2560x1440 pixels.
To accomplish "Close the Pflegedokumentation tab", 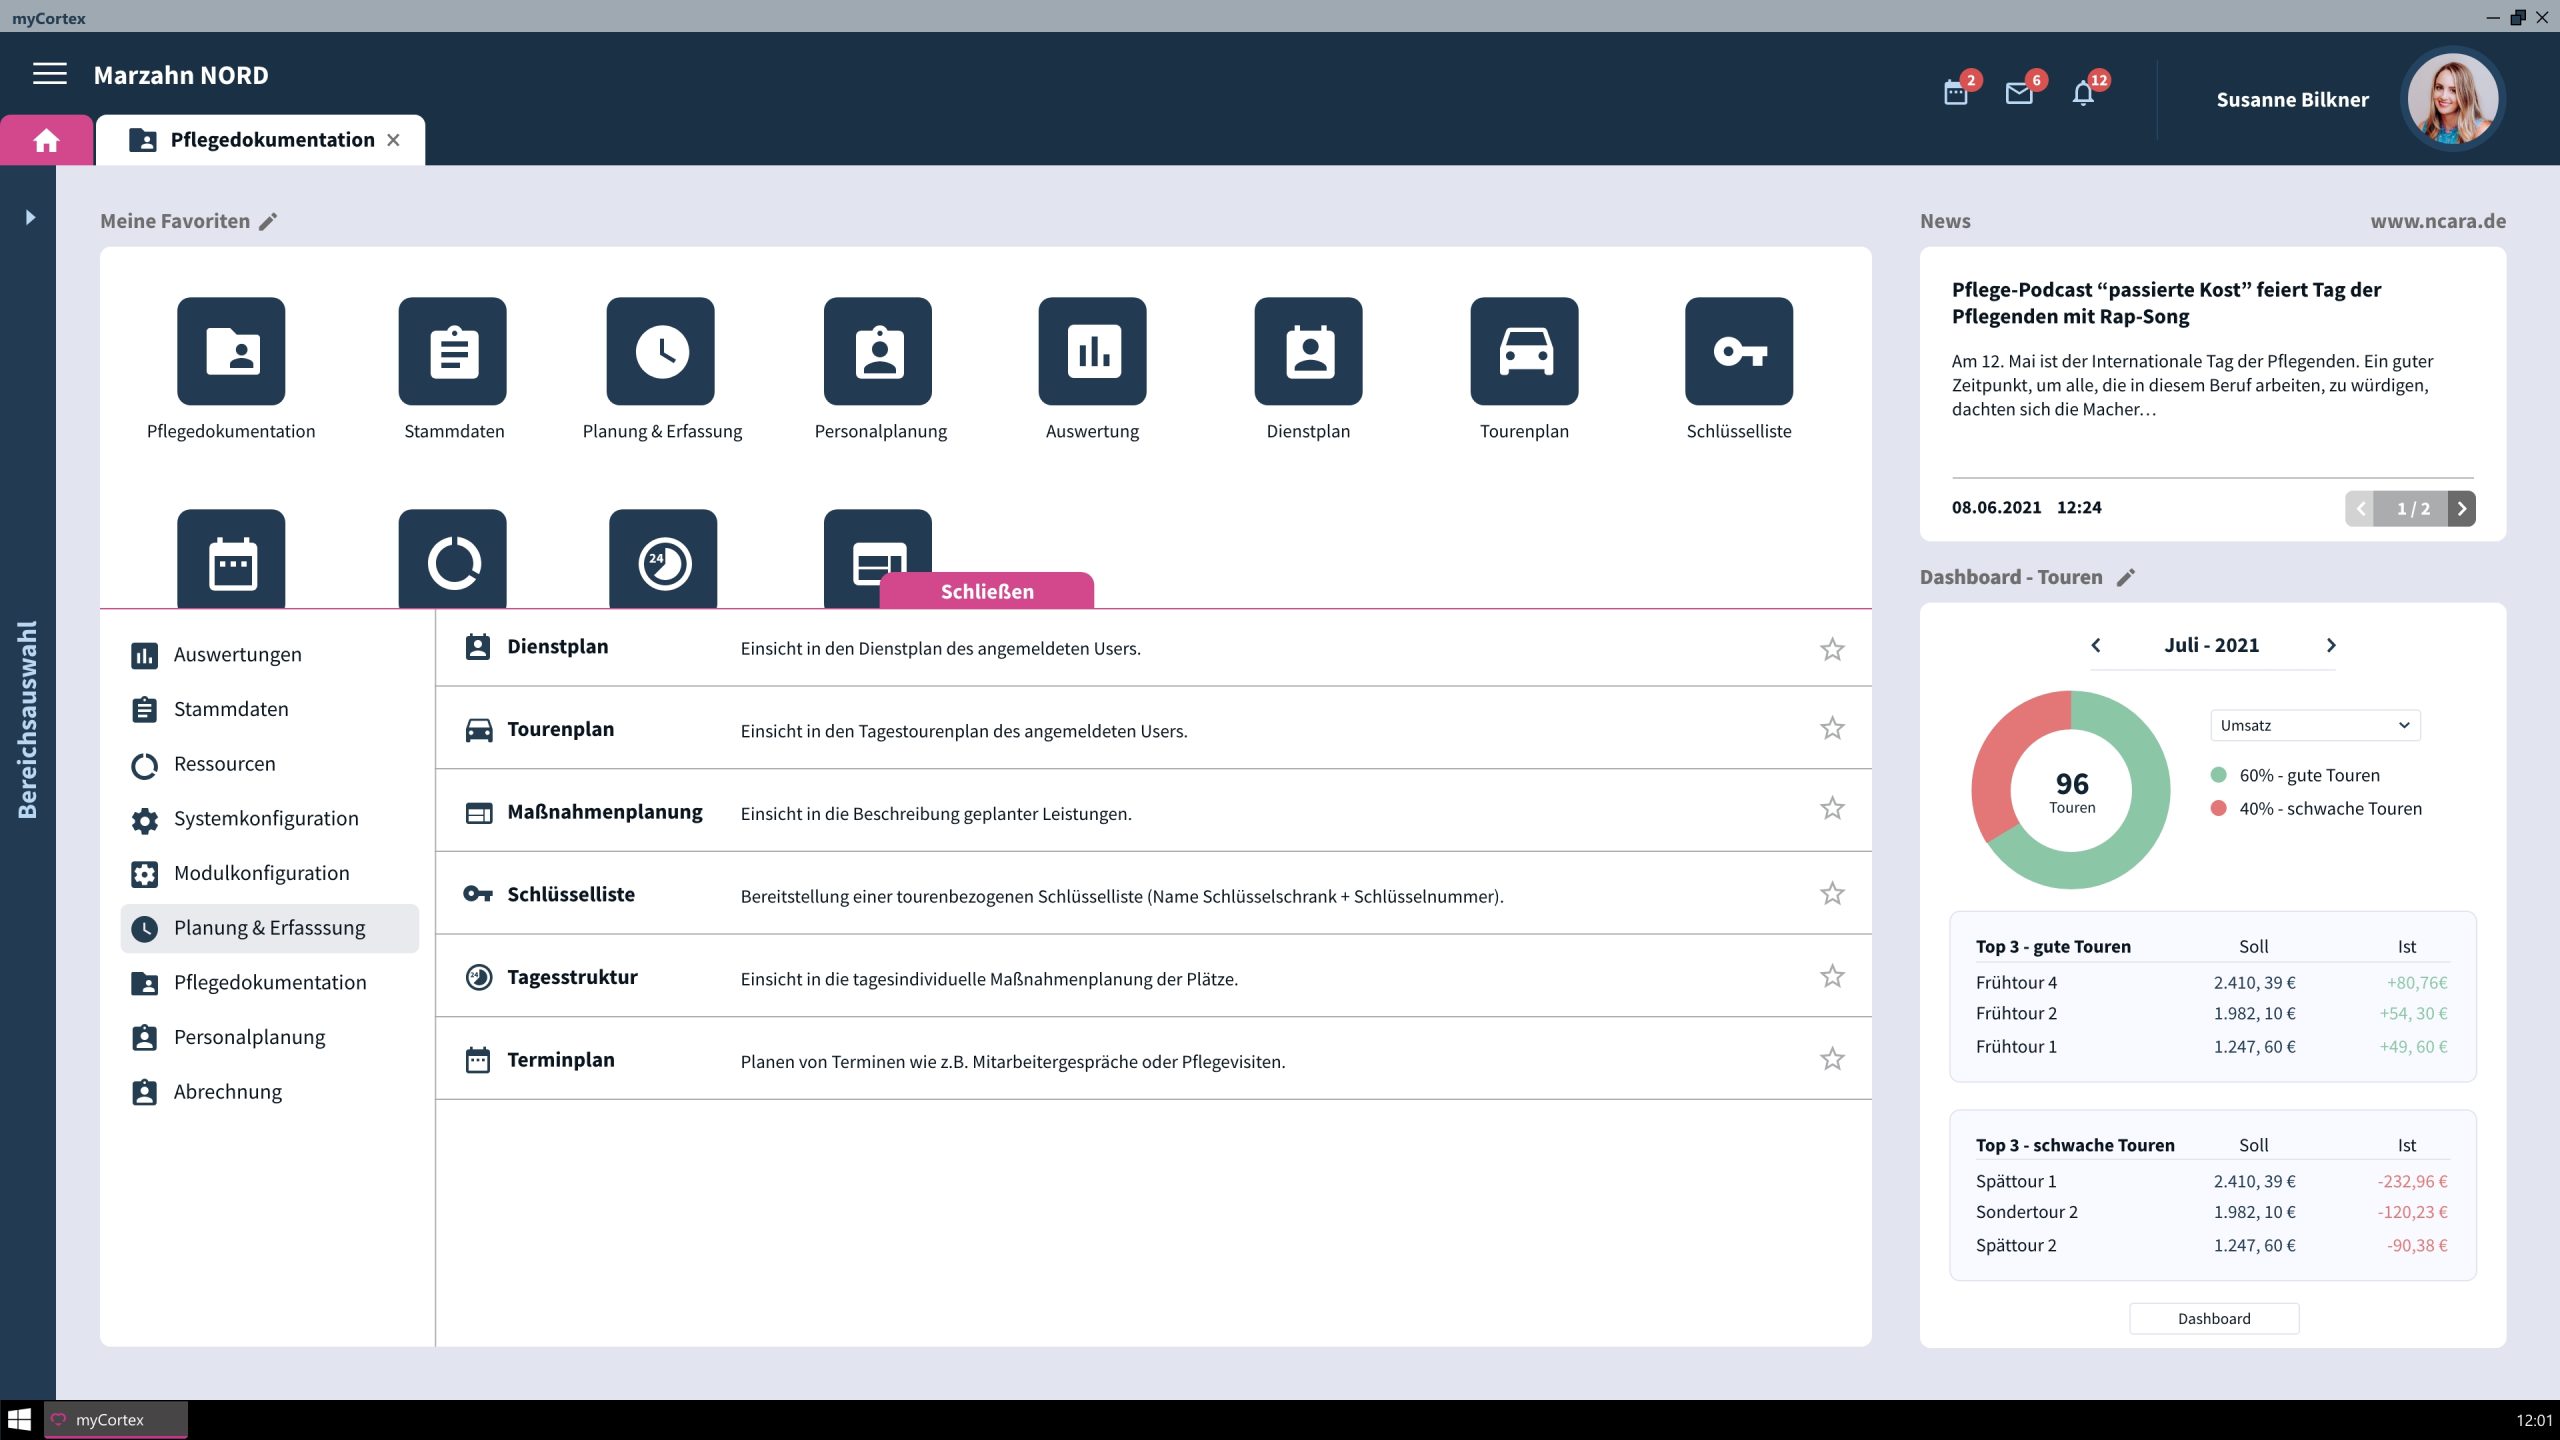I will click(x=393, y=140).
